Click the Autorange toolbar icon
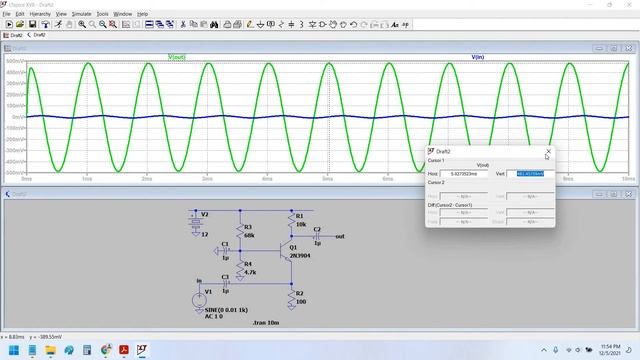Image resolution: width=640 pixels, height=360 pixels. click(x=126, y=24)
